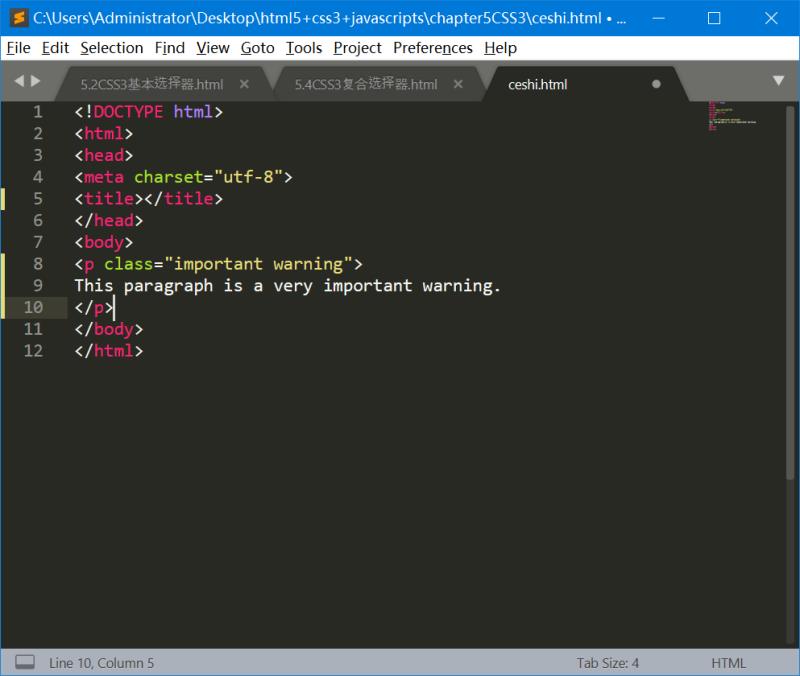Open the Help menu

(x=501, y=48)
